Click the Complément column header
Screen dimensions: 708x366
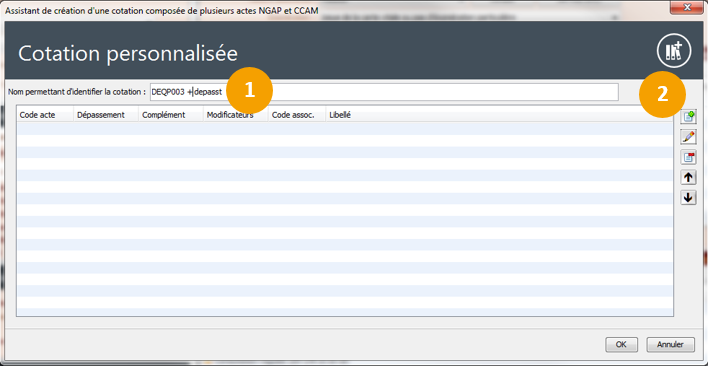tap(171, 115)
